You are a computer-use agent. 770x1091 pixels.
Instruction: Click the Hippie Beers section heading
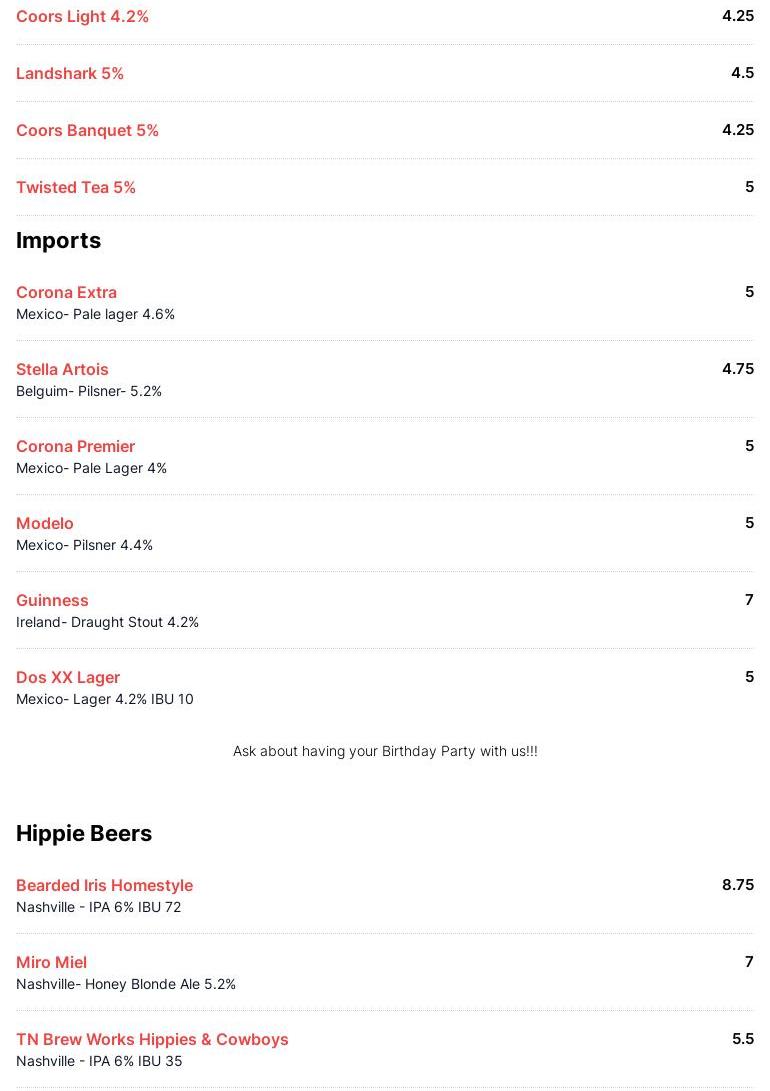click(84, 834)
